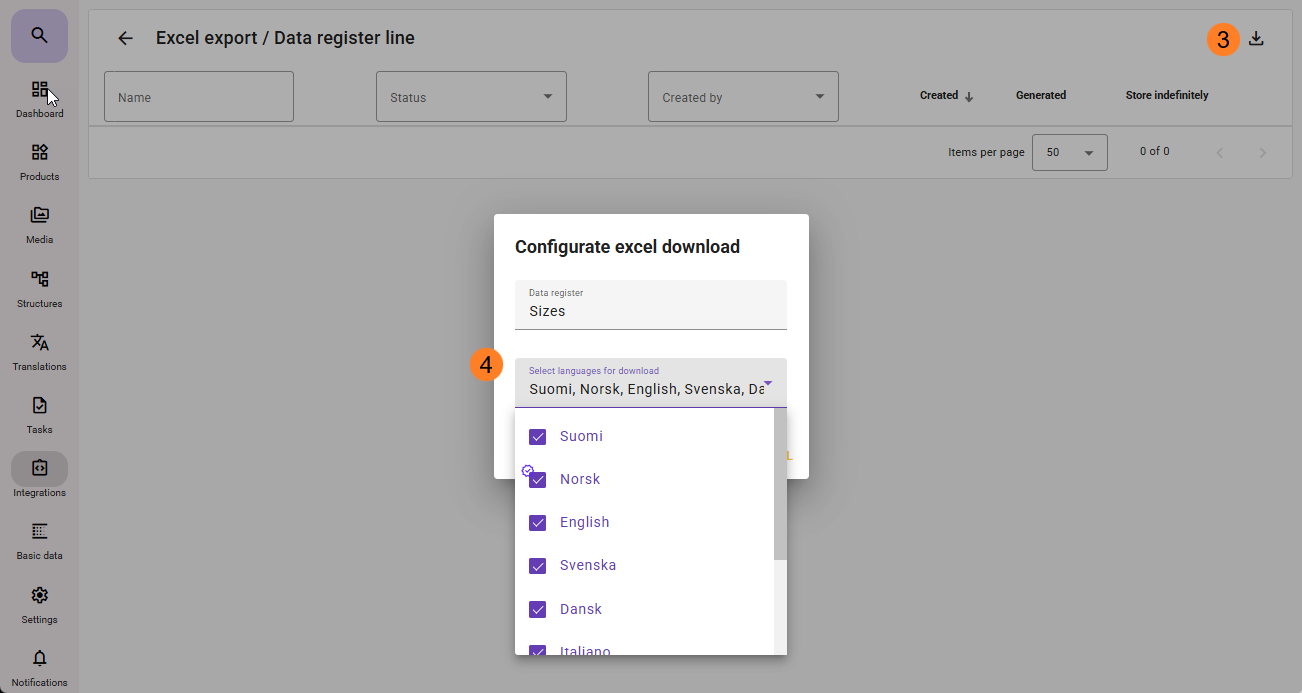Toggle the Dansk language checkbox
The image size is (1302, 693).
pyautogui.click(x=537, y=610)
